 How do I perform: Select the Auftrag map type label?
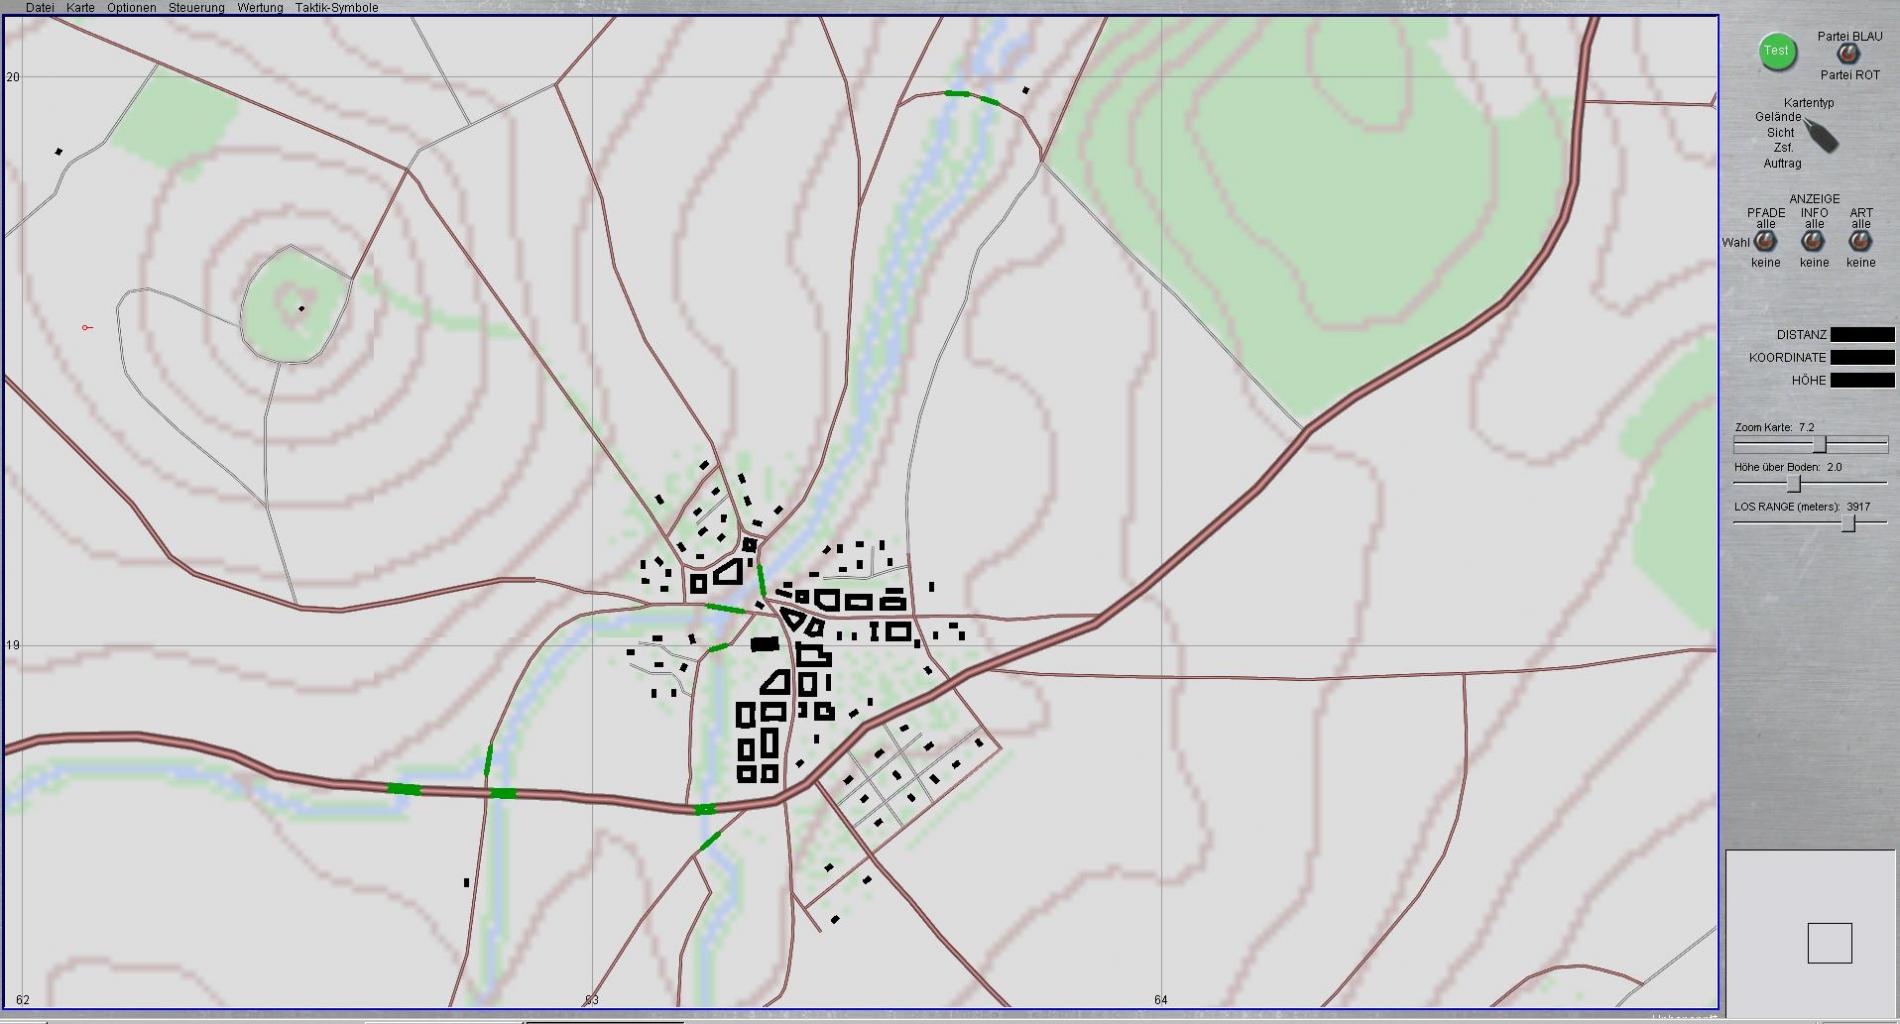click(x=1782, y=163)
